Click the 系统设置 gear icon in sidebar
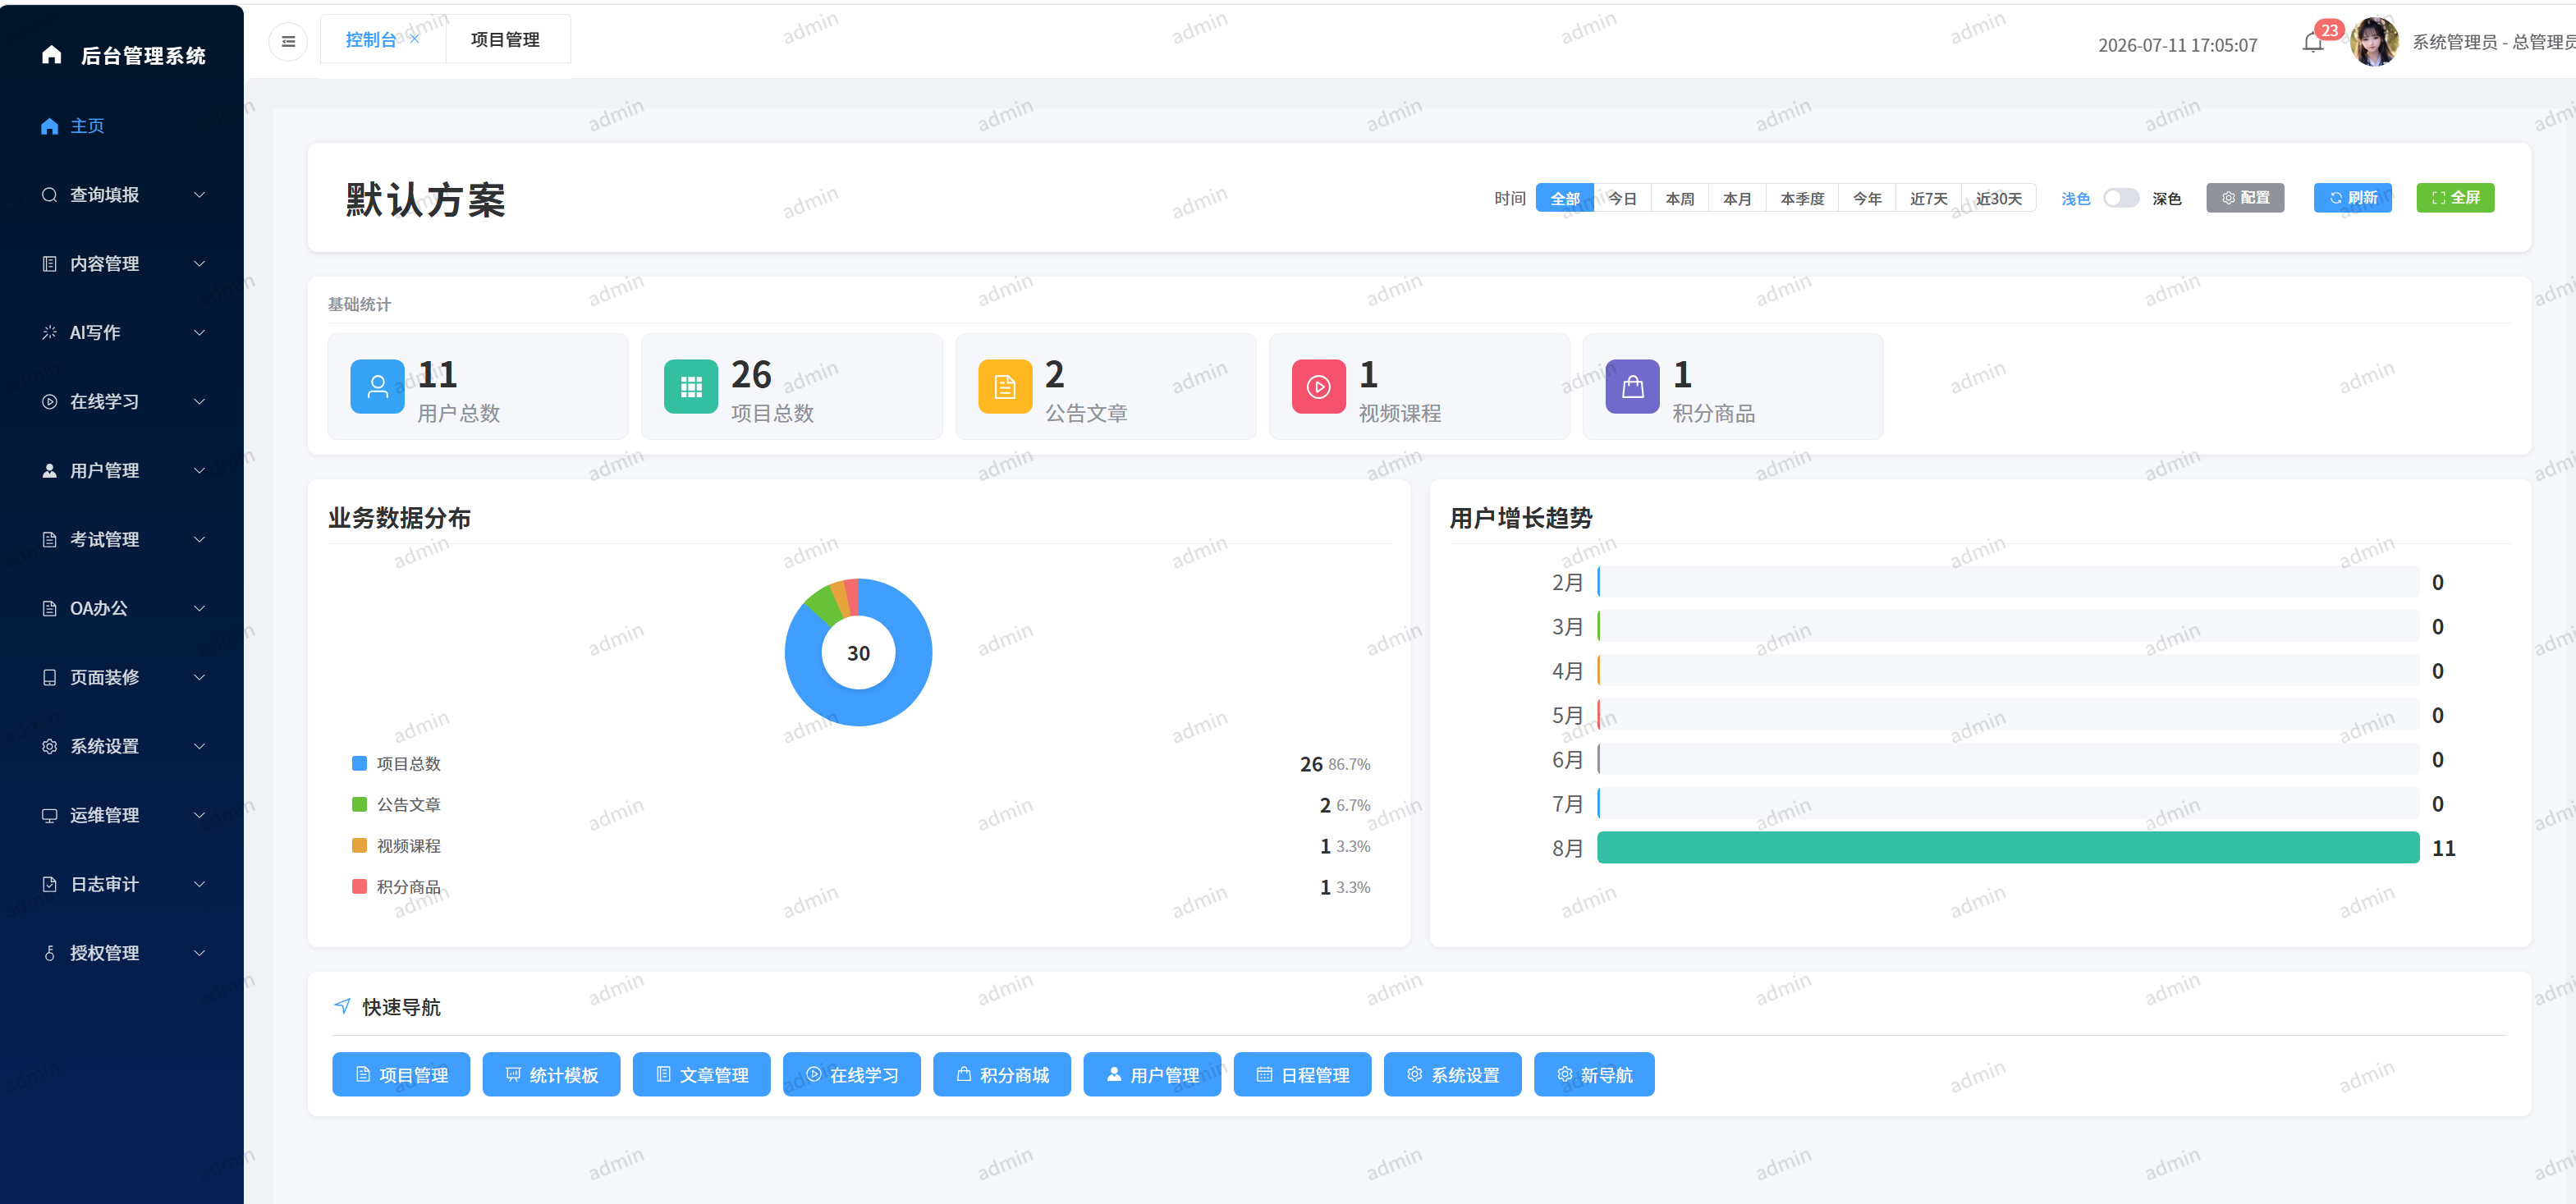This screenshot has width=2576, height=1204. [x=49, y=747]
